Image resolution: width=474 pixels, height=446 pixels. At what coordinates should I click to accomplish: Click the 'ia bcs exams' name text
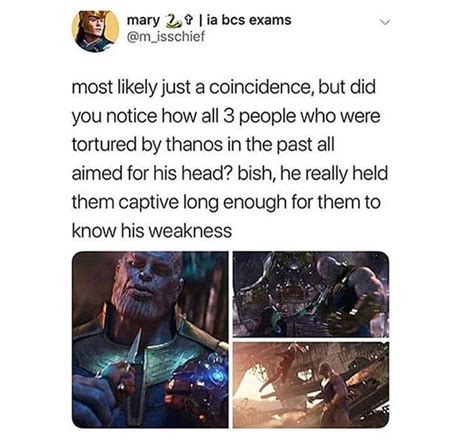tap(249, 20)
